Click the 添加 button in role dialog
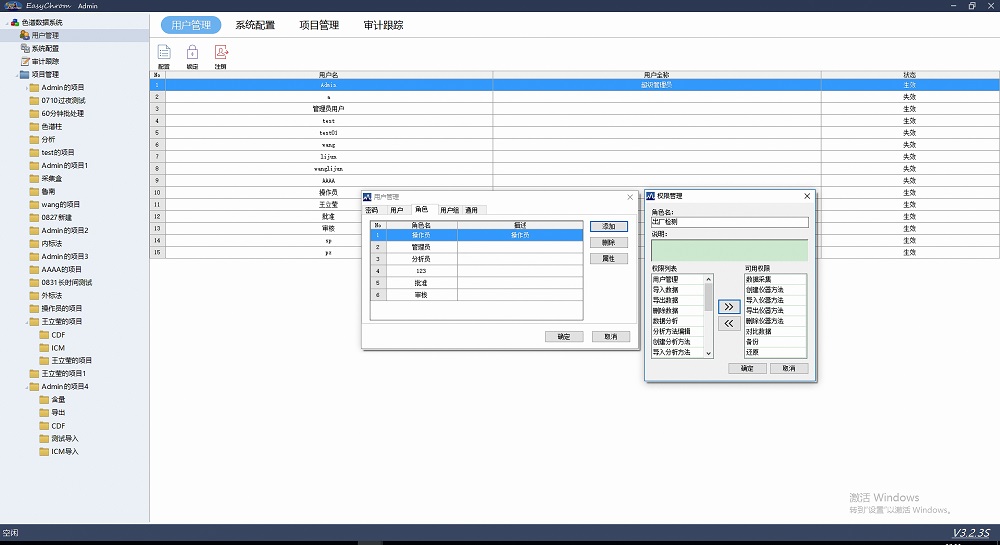Screen dimensions: 1000x545 click(608, 226)
